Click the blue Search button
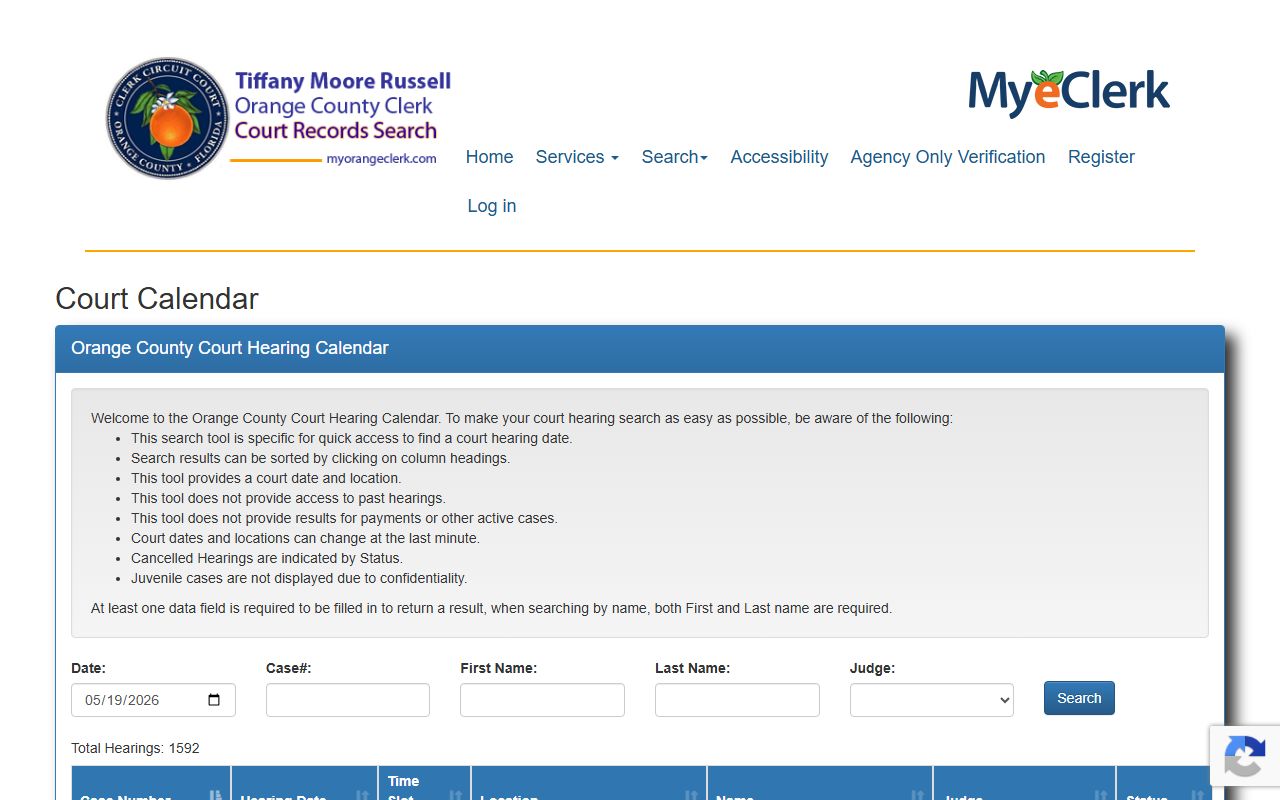This screenshot has height=800, width=1280. tap(1079, 698)
